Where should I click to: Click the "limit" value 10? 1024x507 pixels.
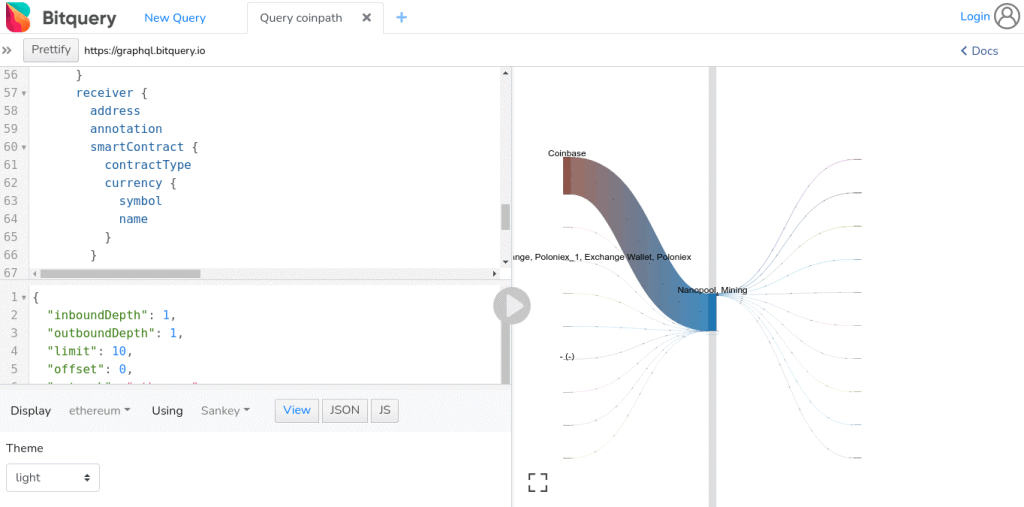[119, 352]
